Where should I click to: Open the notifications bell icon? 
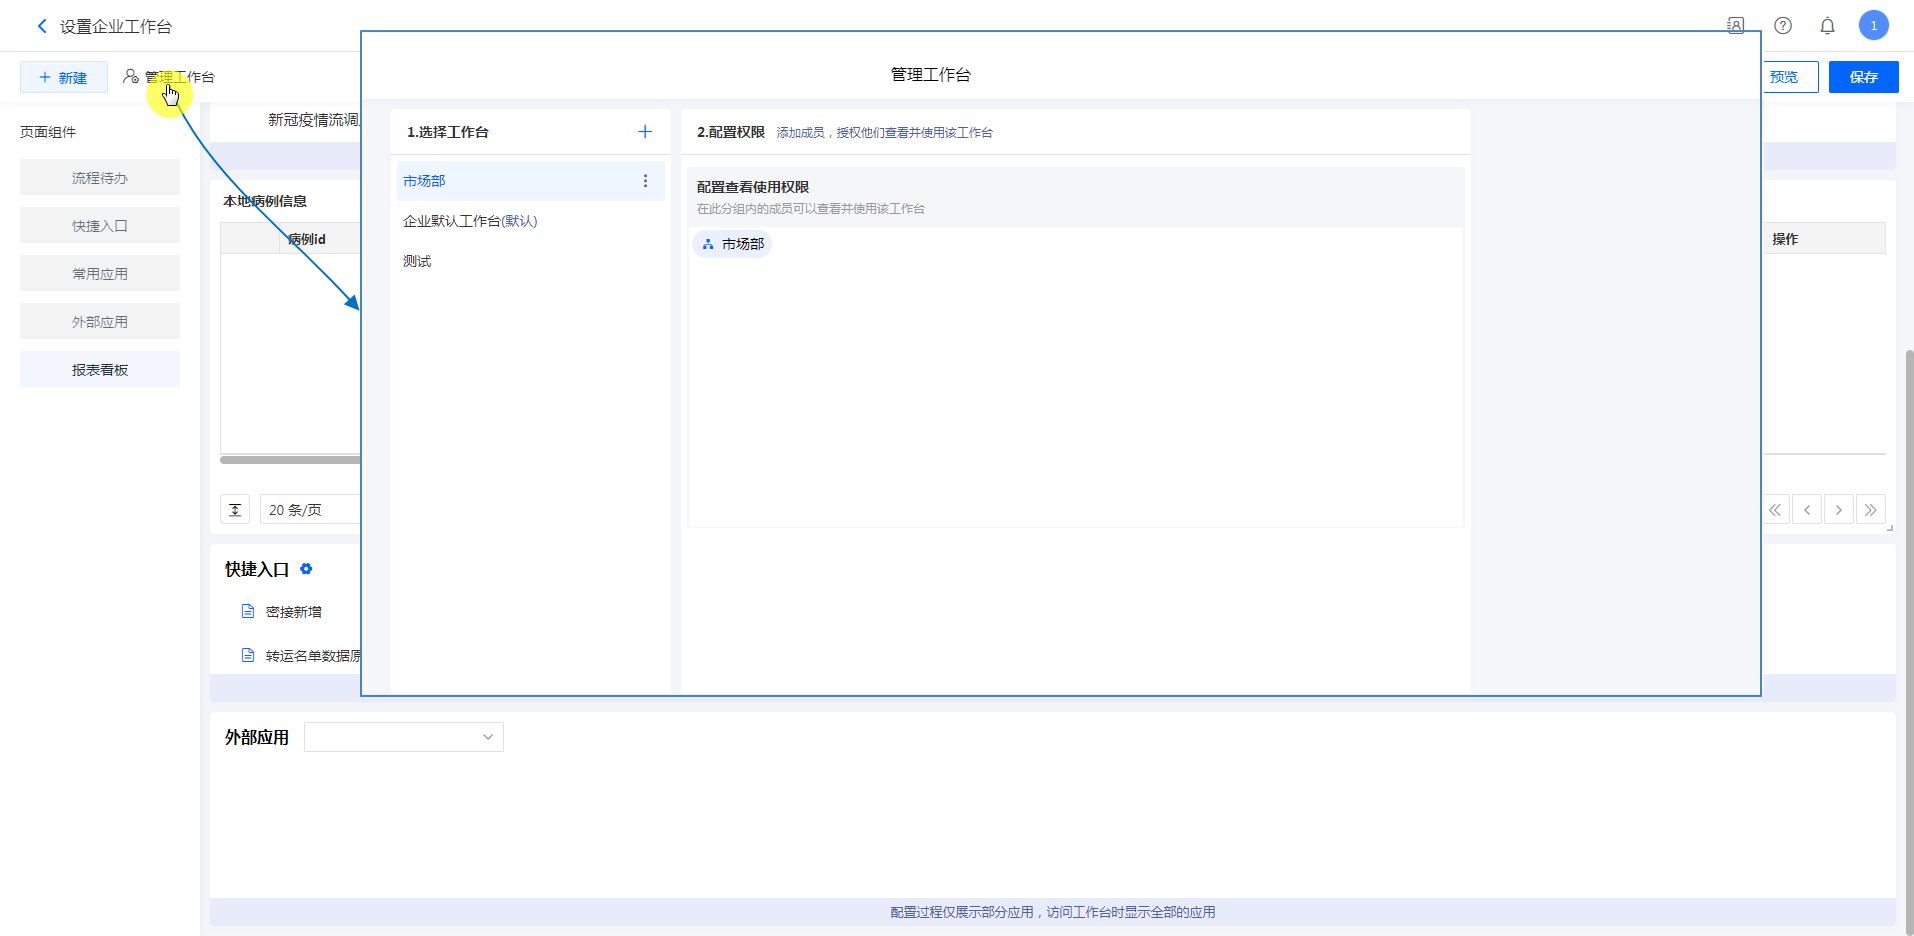click(x=1827, y=26)
